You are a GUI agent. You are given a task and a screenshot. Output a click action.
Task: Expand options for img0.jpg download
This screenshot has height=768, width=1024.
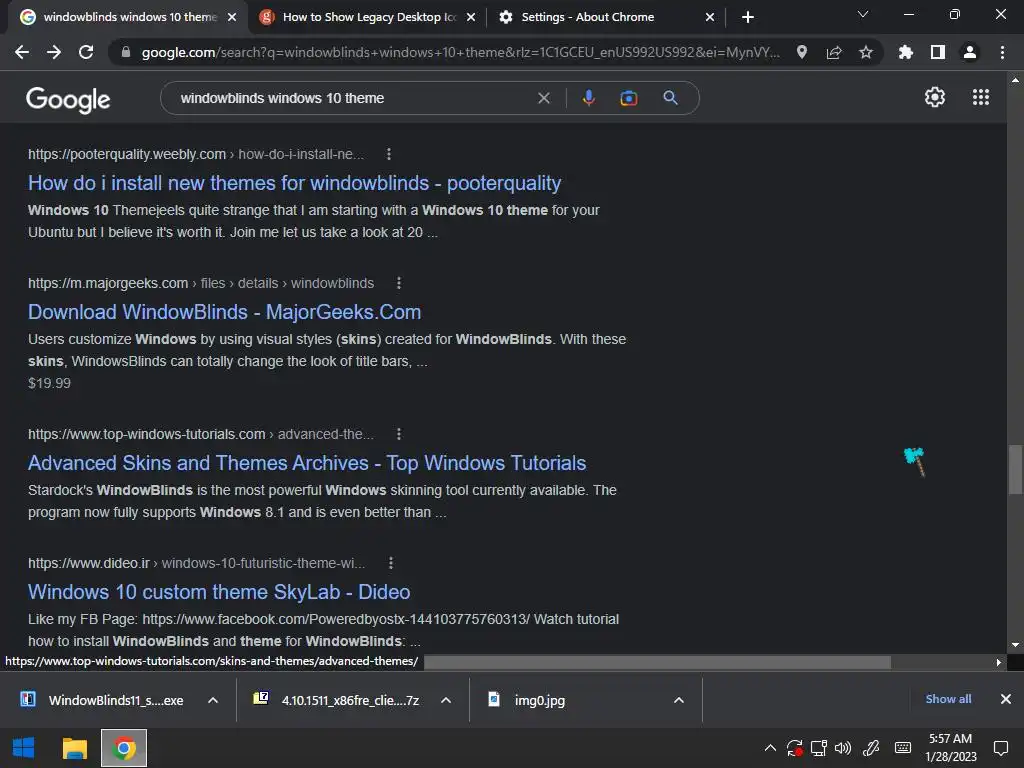point(679,700)
